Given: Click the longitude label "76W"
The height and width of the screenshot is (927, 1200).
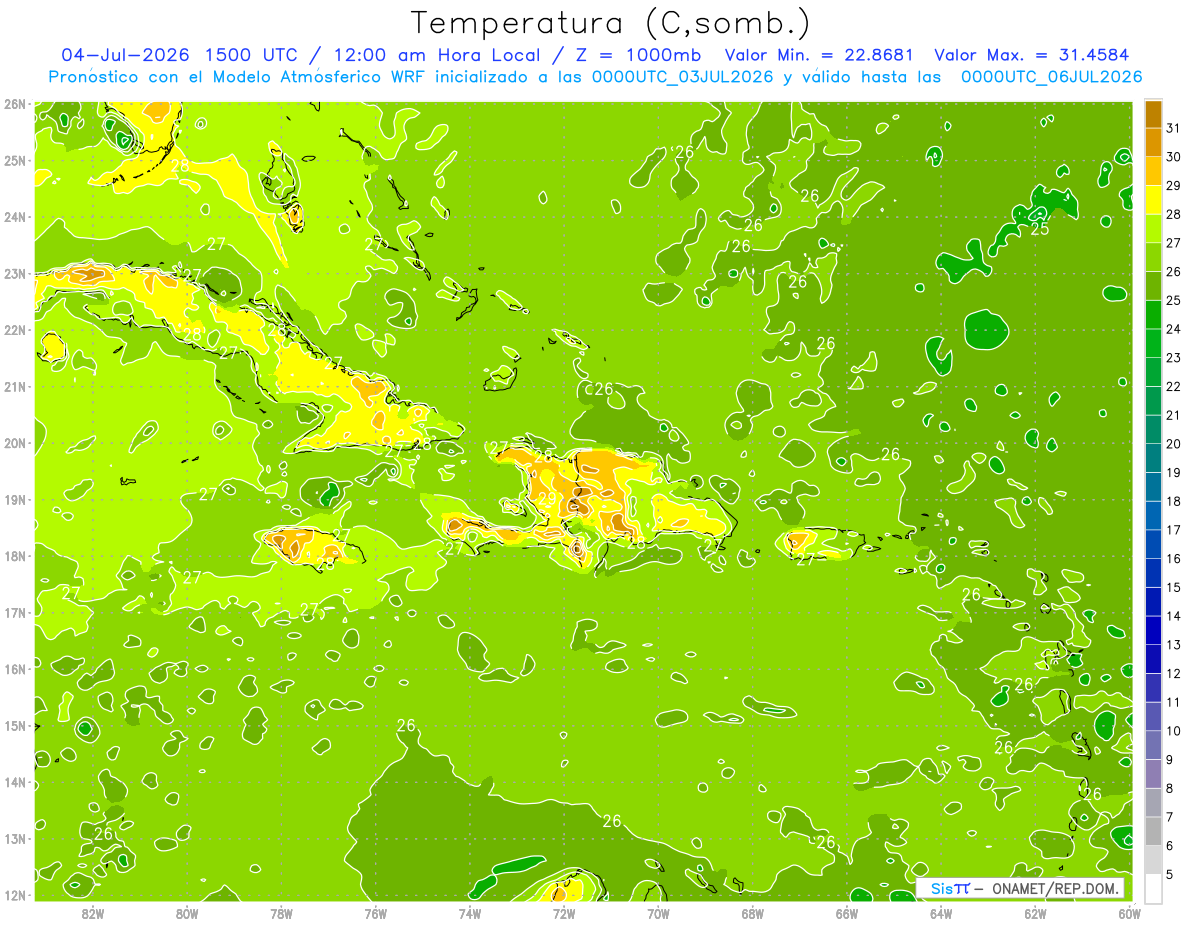Looking at the screenshot, I should 375,913.
